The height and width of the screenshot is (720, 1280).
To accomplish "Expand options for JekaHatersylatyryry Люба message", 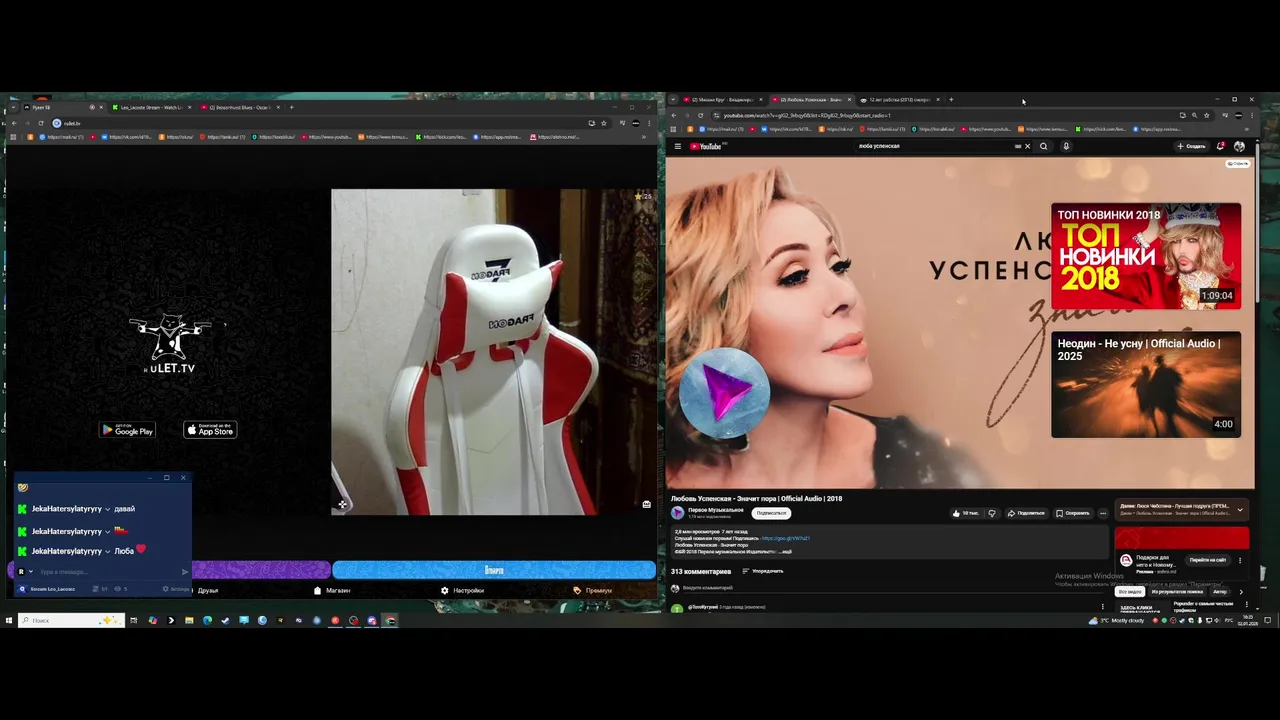I will pos(107,551).
